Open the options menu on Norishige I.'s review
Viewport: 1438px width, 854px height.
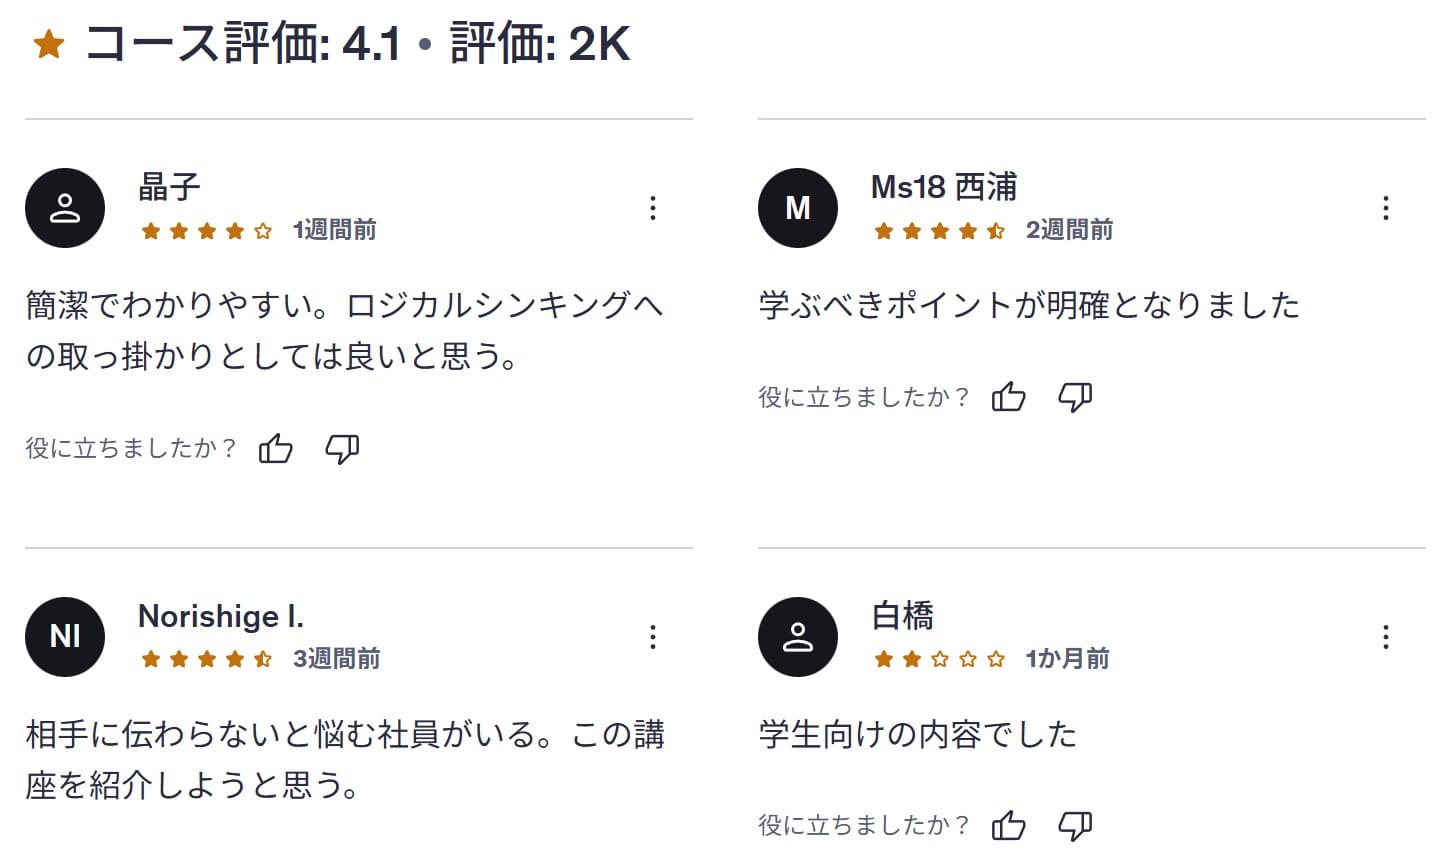pyautogui.click(x=653, y=637)
